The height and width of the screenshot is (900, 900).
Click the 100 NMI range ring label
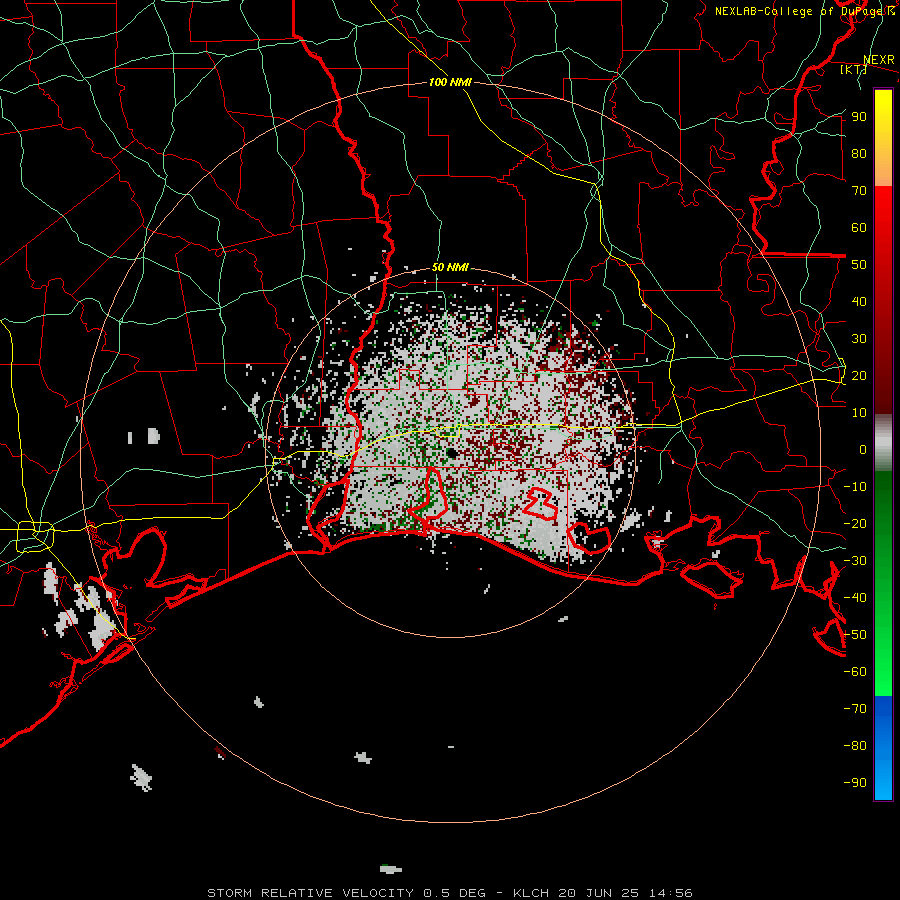click(450, 82)
